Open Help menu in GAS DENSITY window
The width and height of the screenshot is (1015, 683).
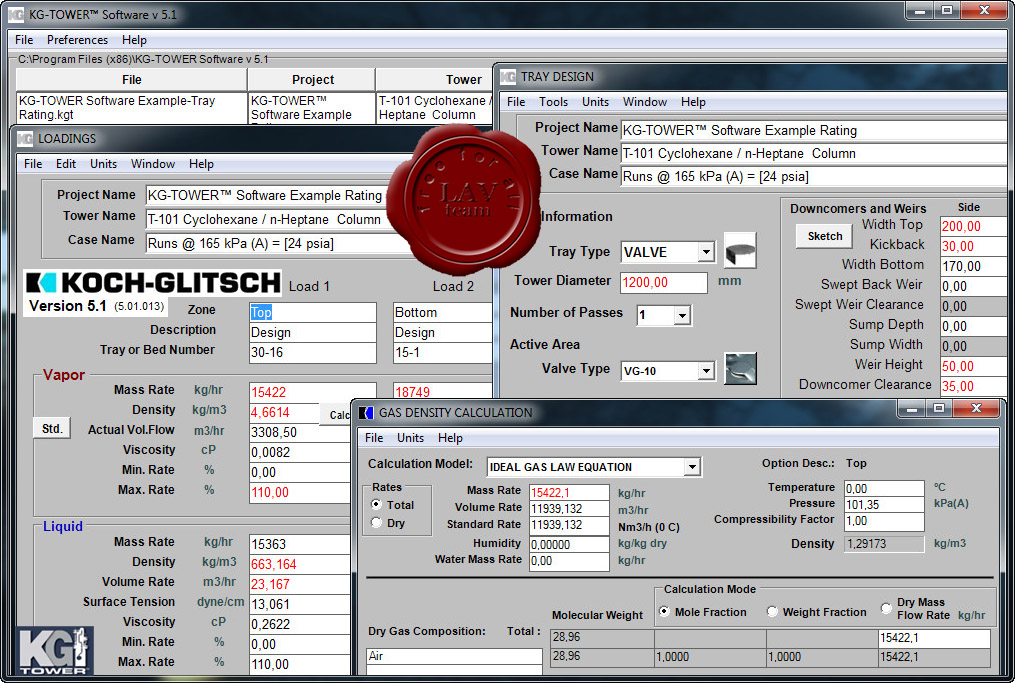pyautogui.click(x=450, y=438)
